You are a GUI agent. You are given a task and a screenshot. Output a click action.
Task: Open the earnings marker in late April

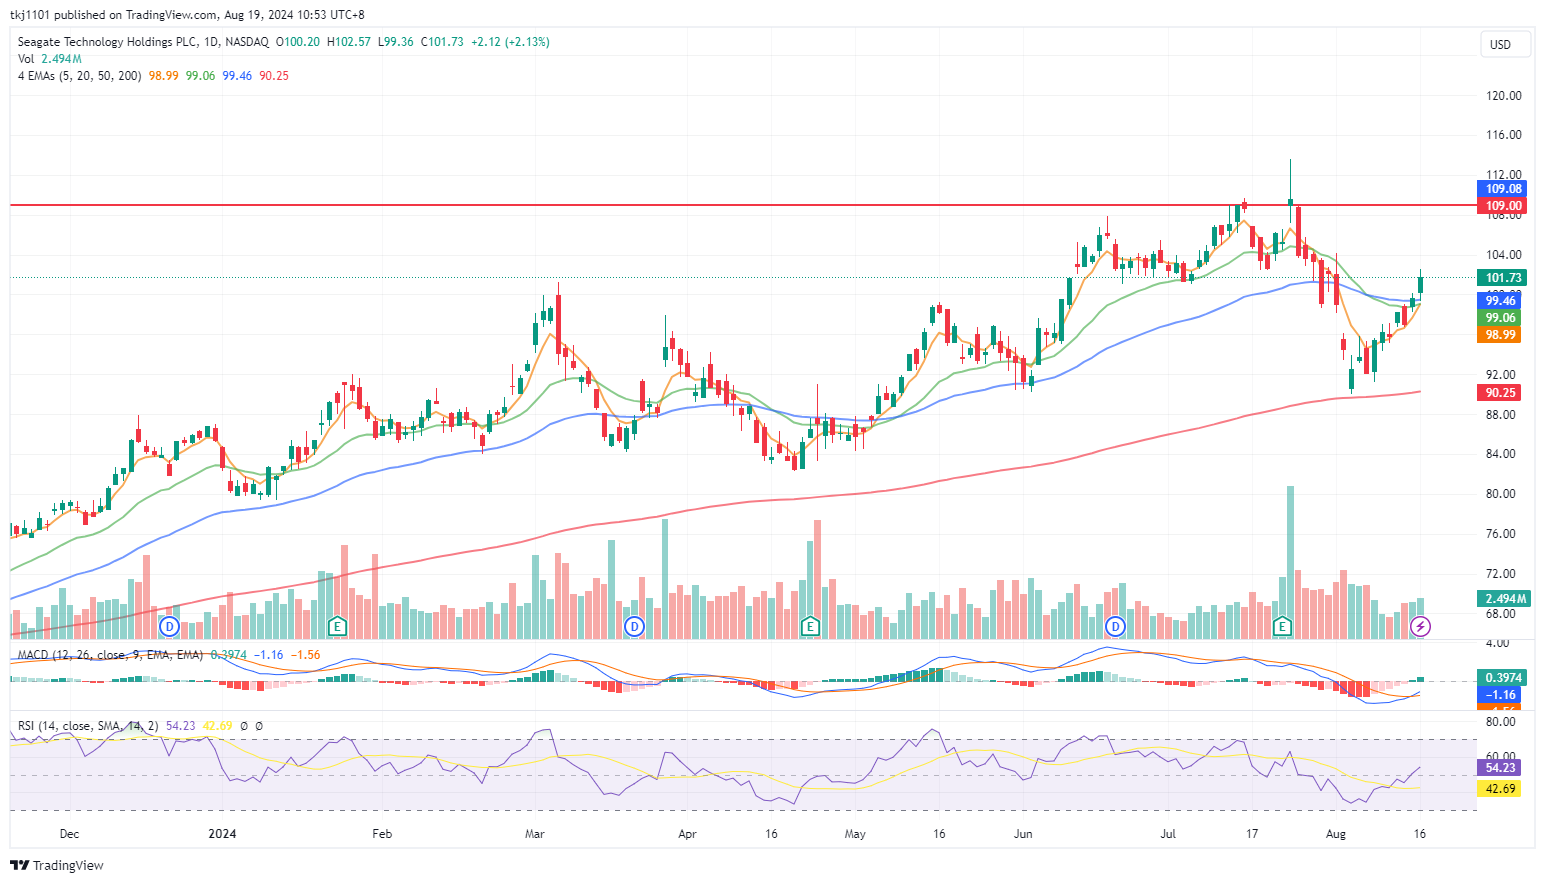click(810, 627)
